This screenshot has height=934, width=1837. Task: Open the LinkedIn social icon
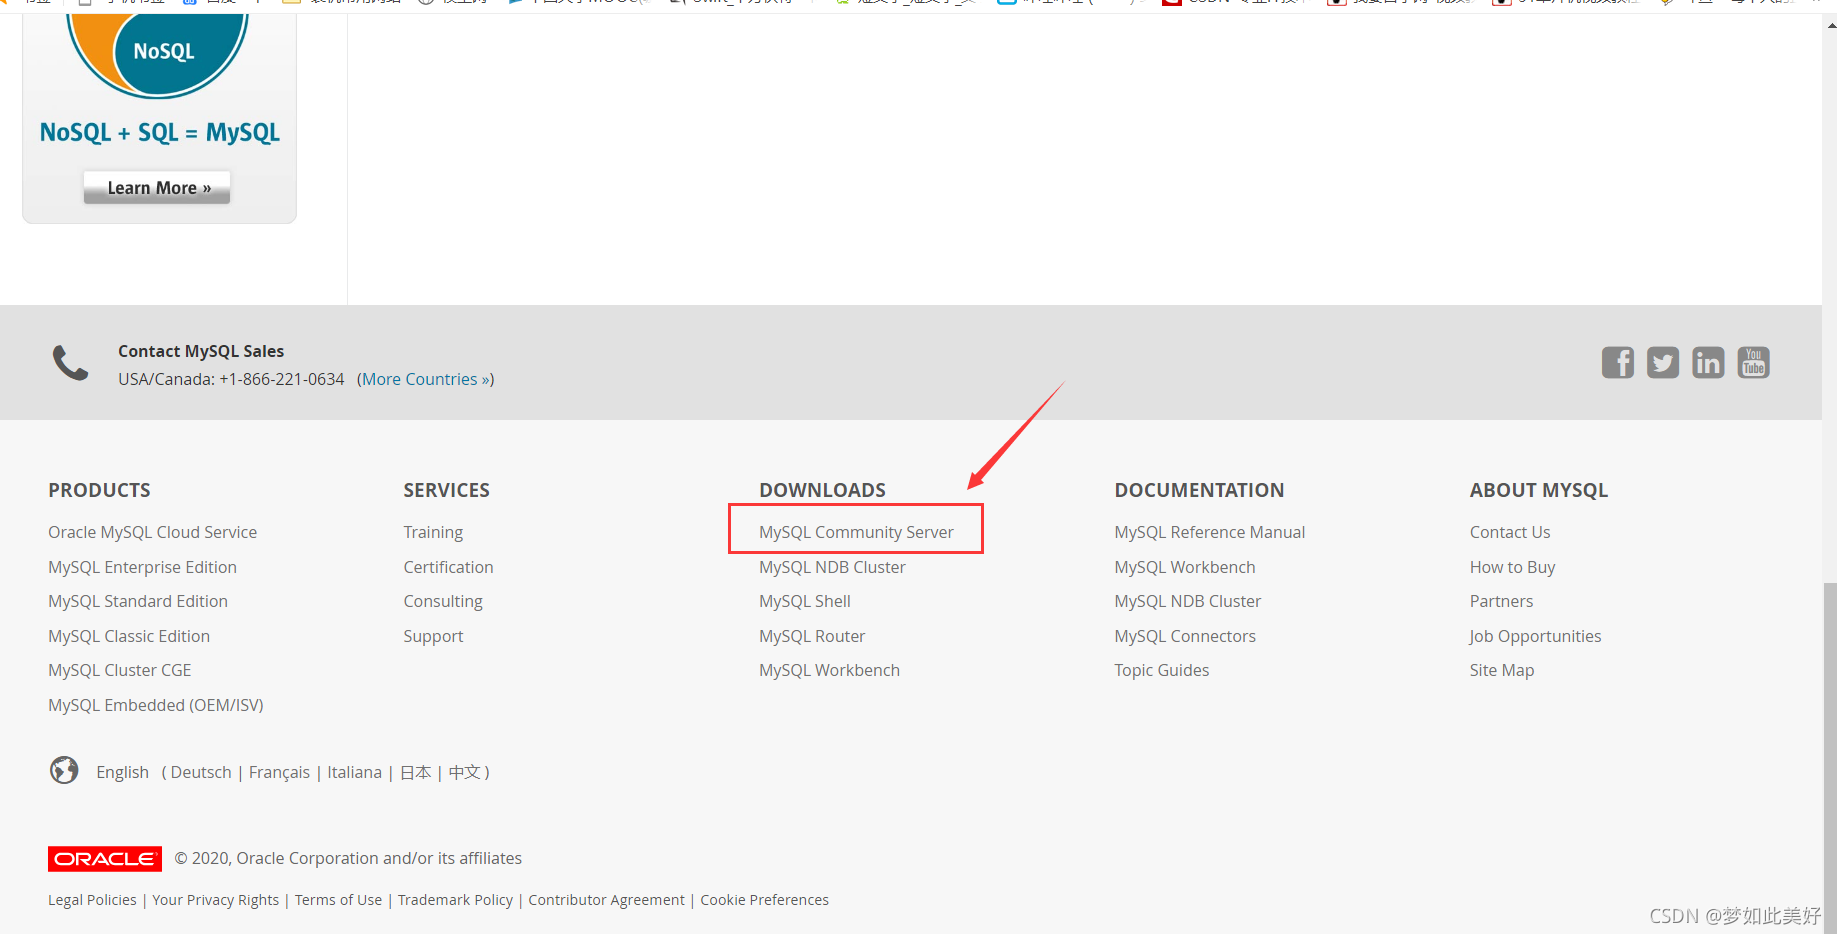1708,362
